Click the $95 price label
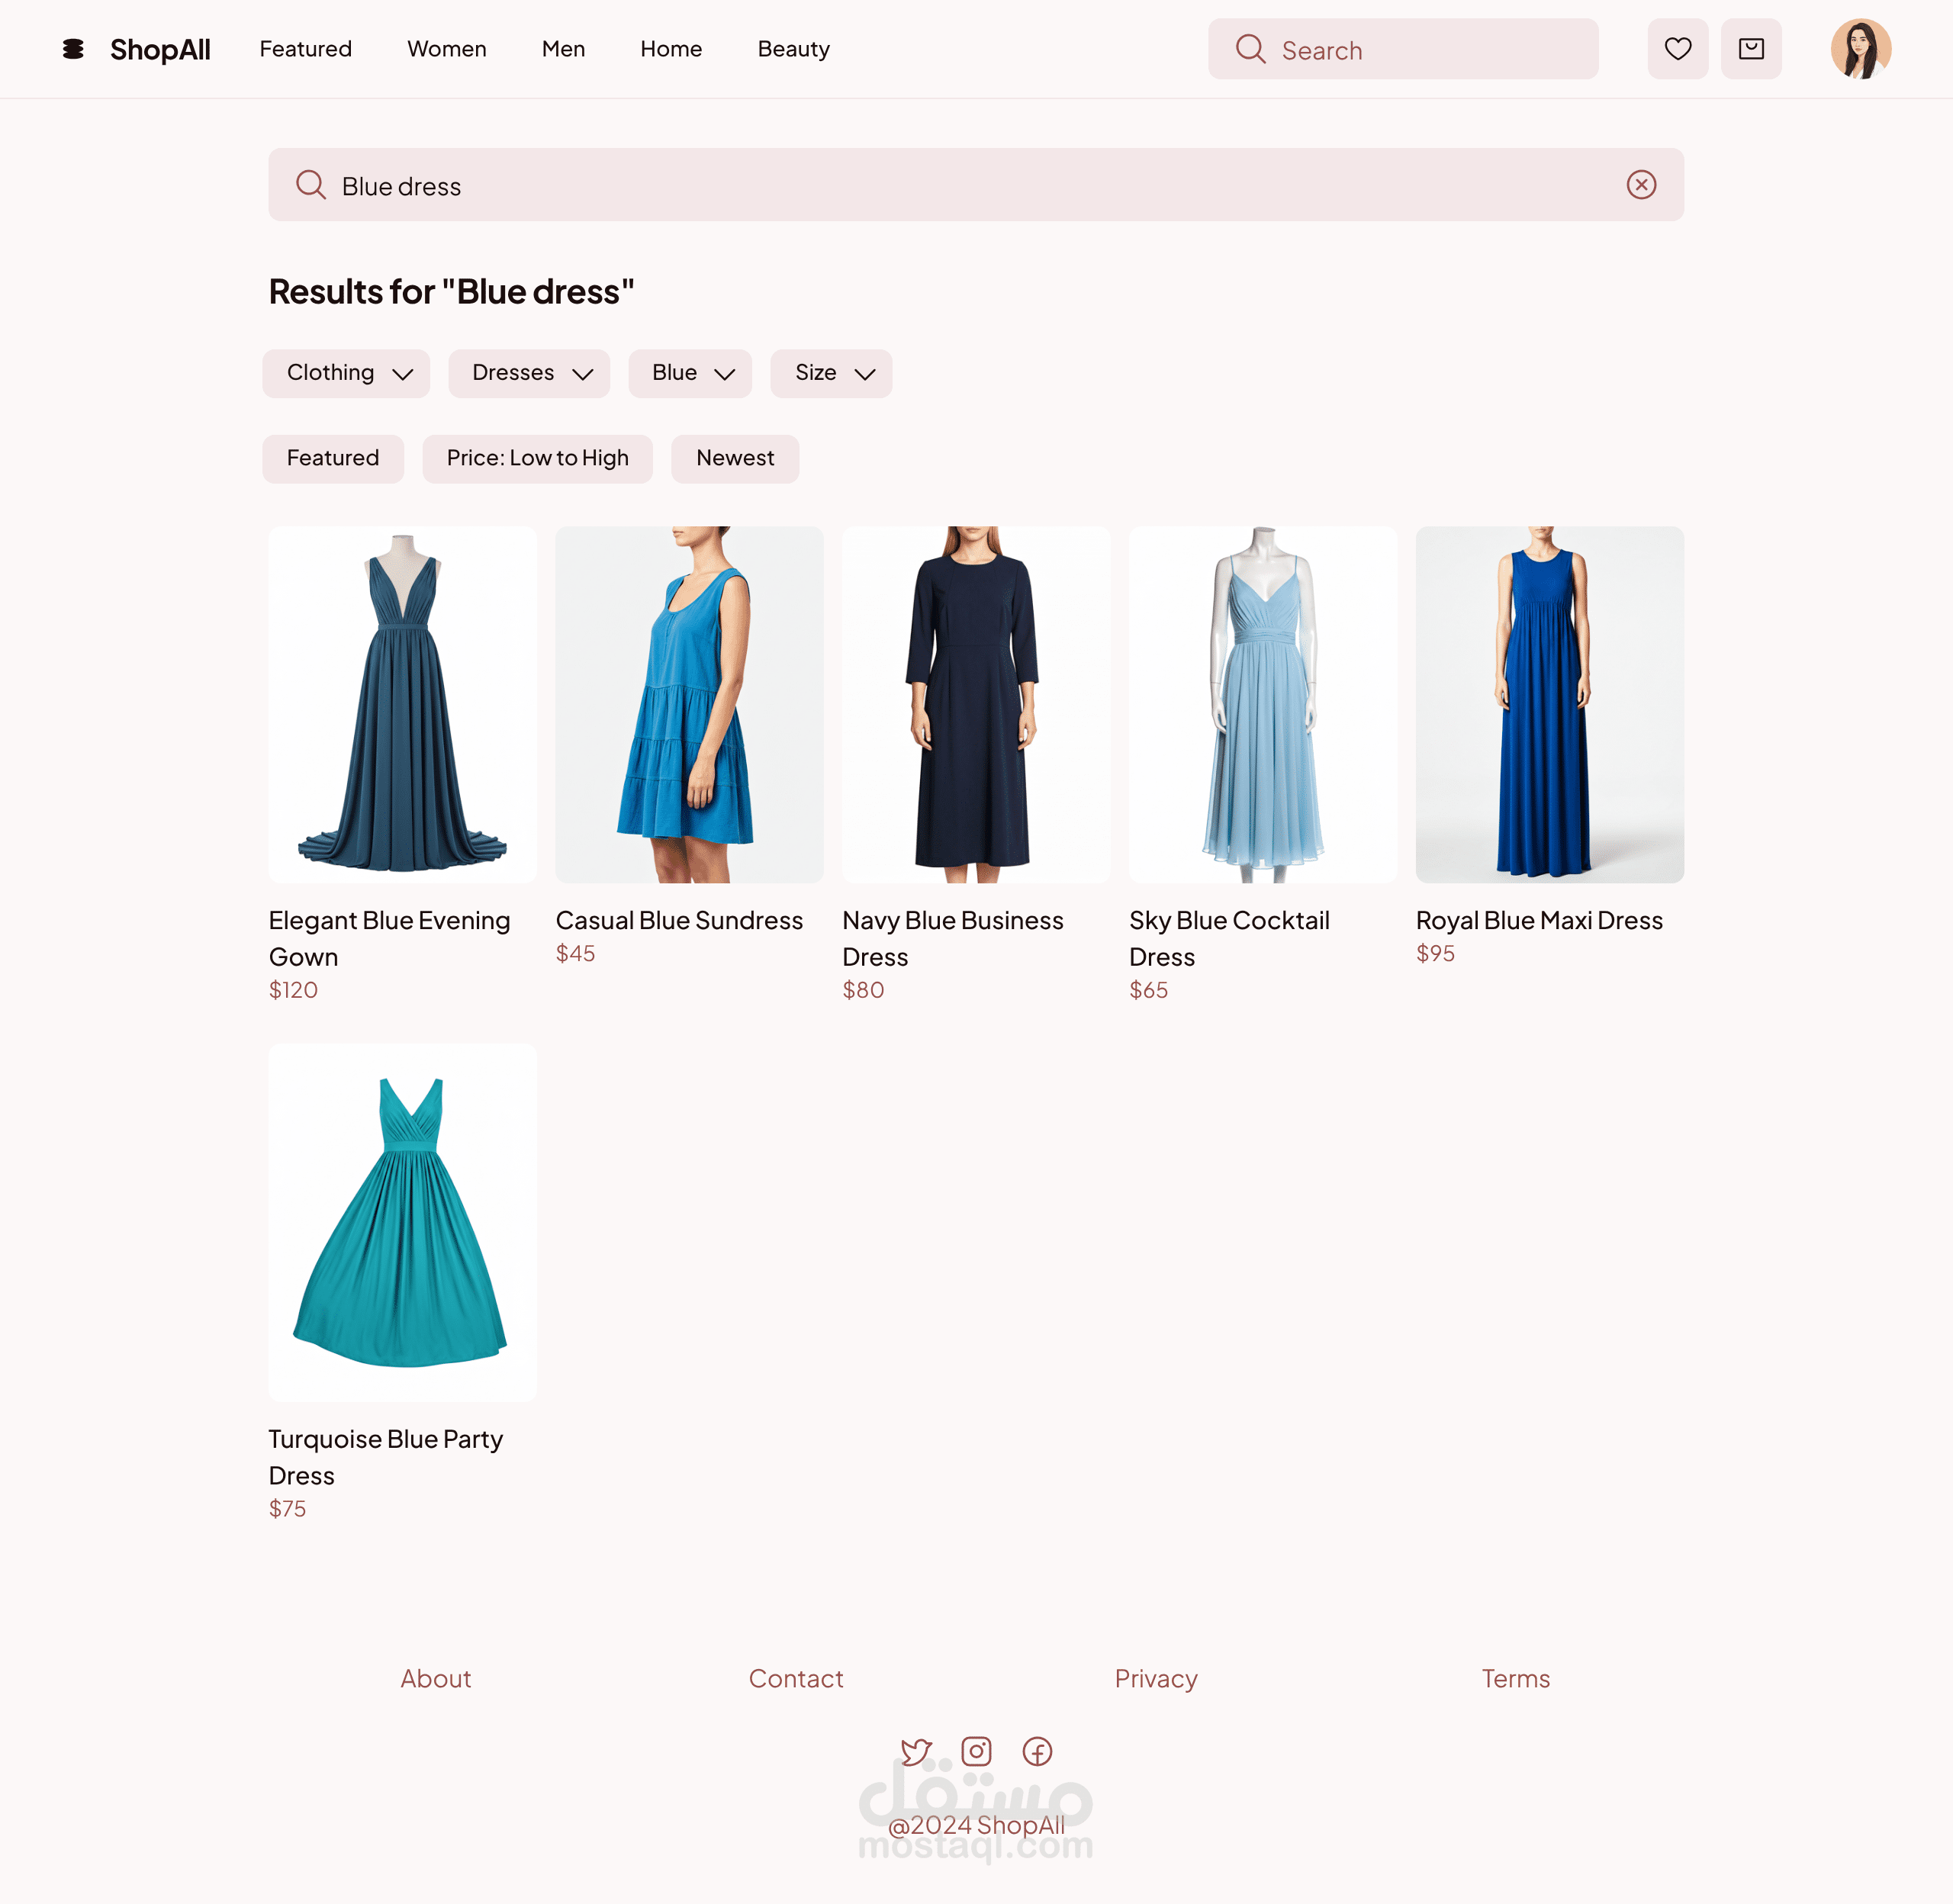 point(1435,954)
